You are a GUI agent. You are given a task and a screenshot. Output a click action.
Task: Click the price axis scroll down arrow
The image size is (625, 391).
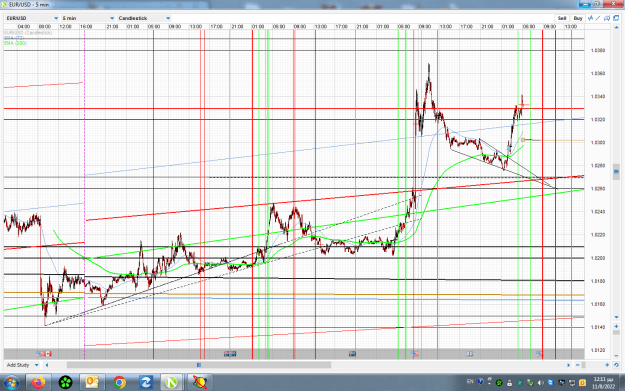coord(616,317)
